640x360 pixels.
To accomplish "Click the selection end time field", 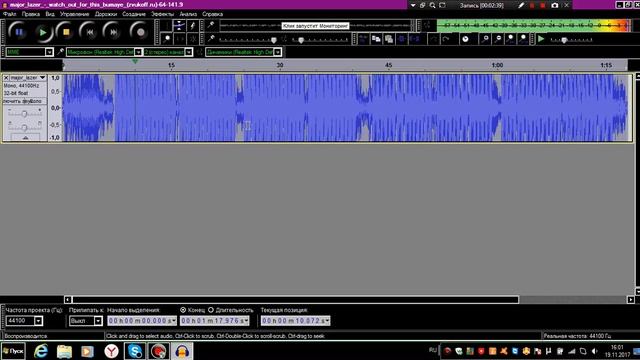I will tap(215, 321).
